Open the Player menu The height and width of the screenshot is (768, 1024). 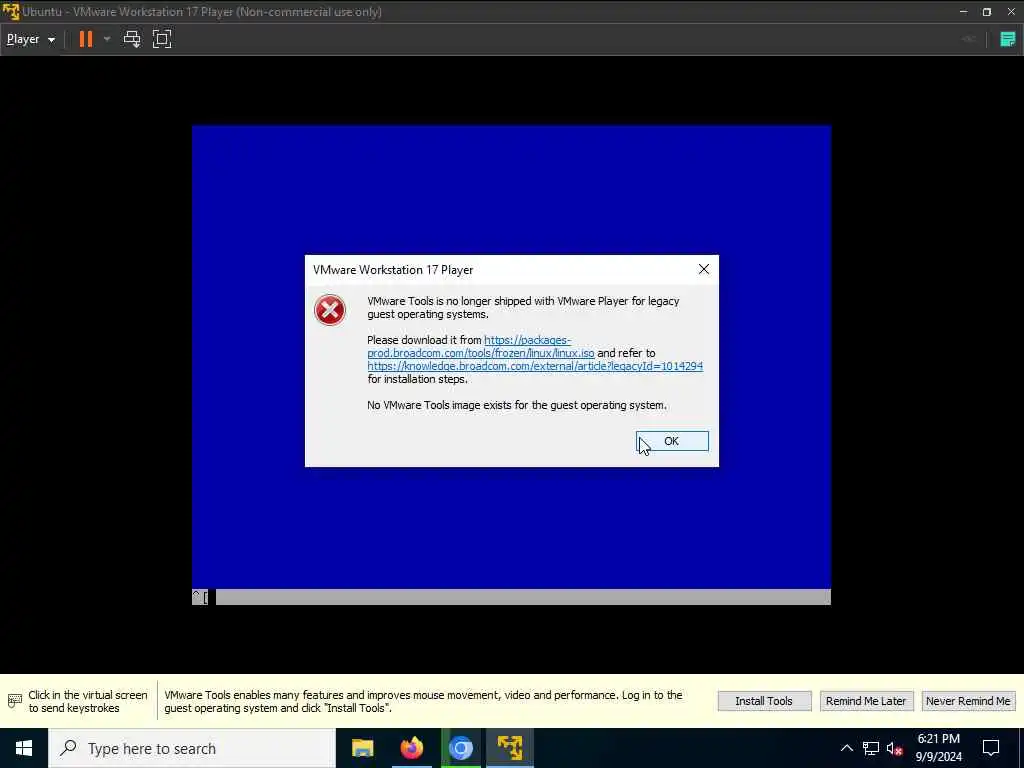tap(31, 39)
